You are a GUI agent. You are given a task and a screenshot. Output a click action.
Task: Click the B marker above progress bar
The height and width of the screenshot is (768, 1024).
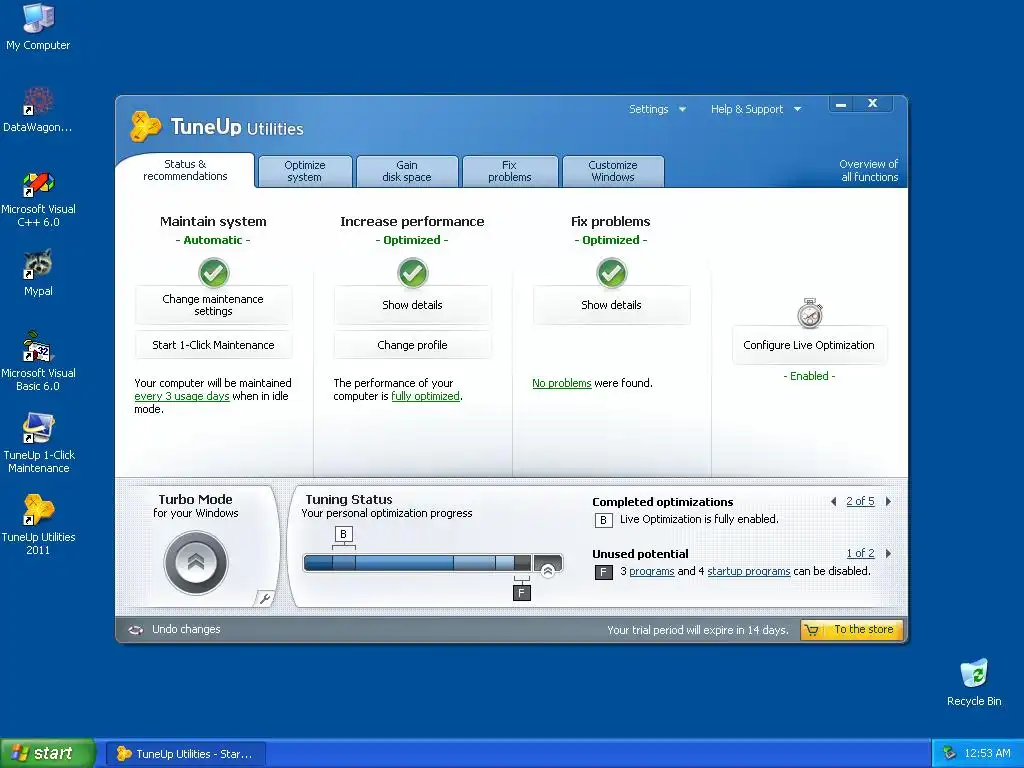[344, 534]
